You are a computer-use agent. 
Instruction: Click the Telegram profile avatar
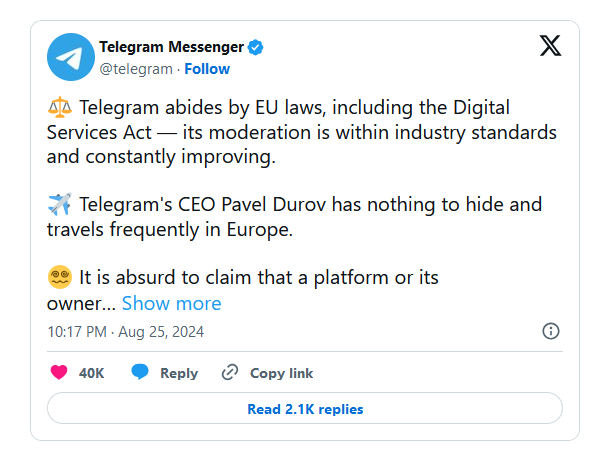(x=70, y=57)
